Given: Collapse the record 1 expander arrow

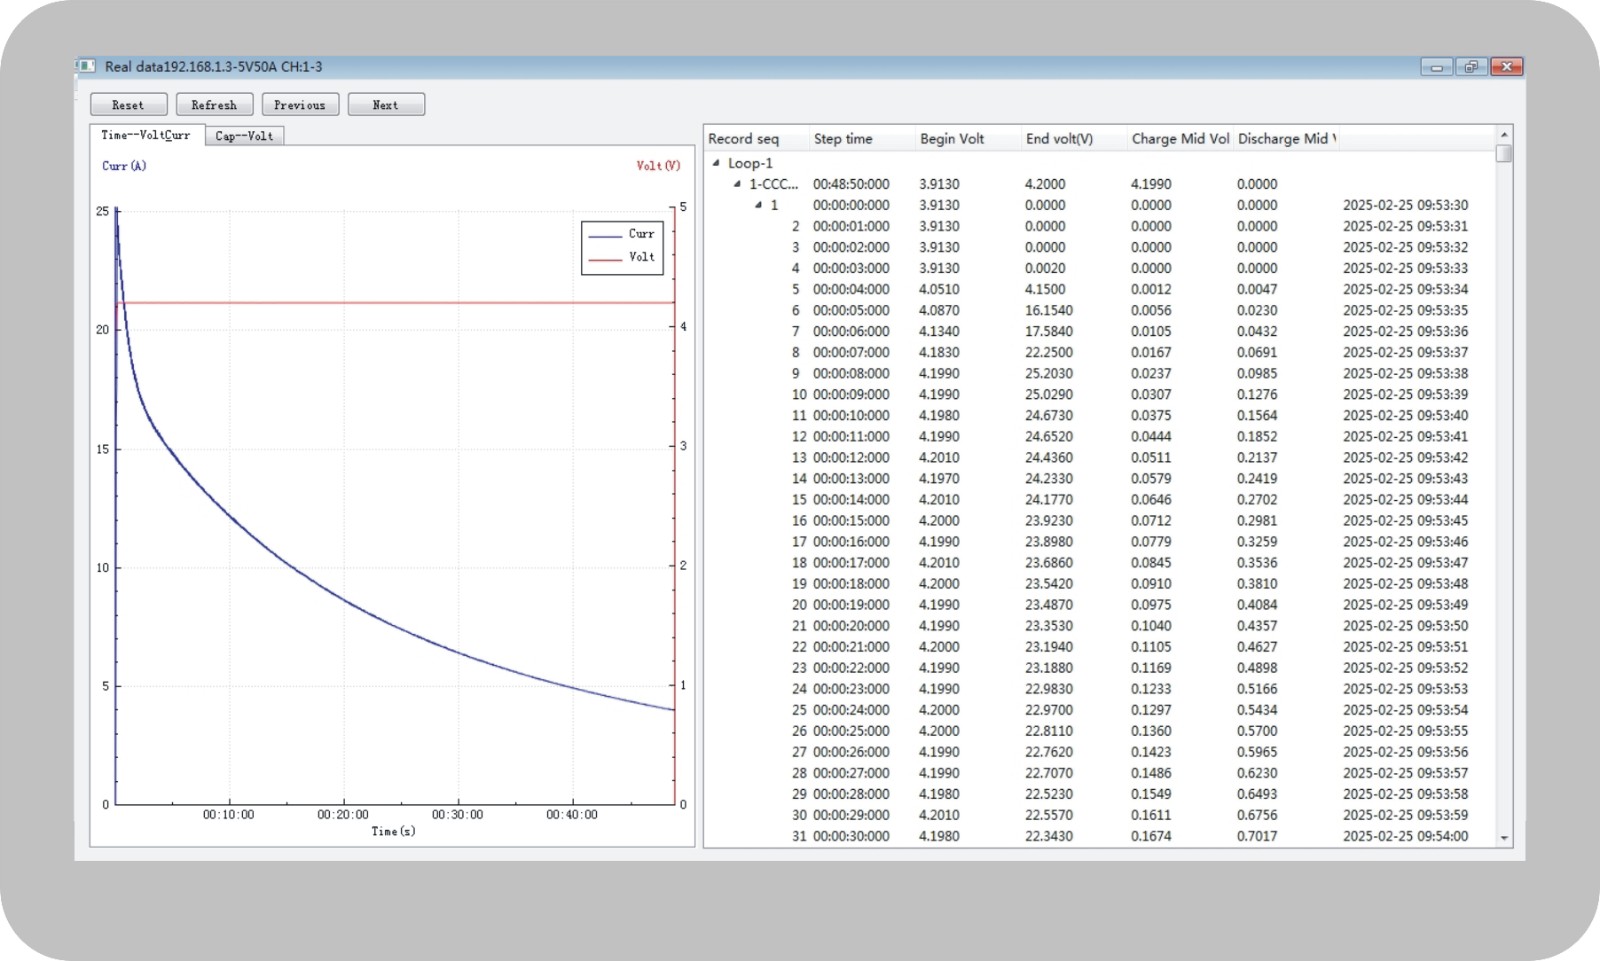Looking at the screenshot, I should pyautogui.click(x=758, y=205).
